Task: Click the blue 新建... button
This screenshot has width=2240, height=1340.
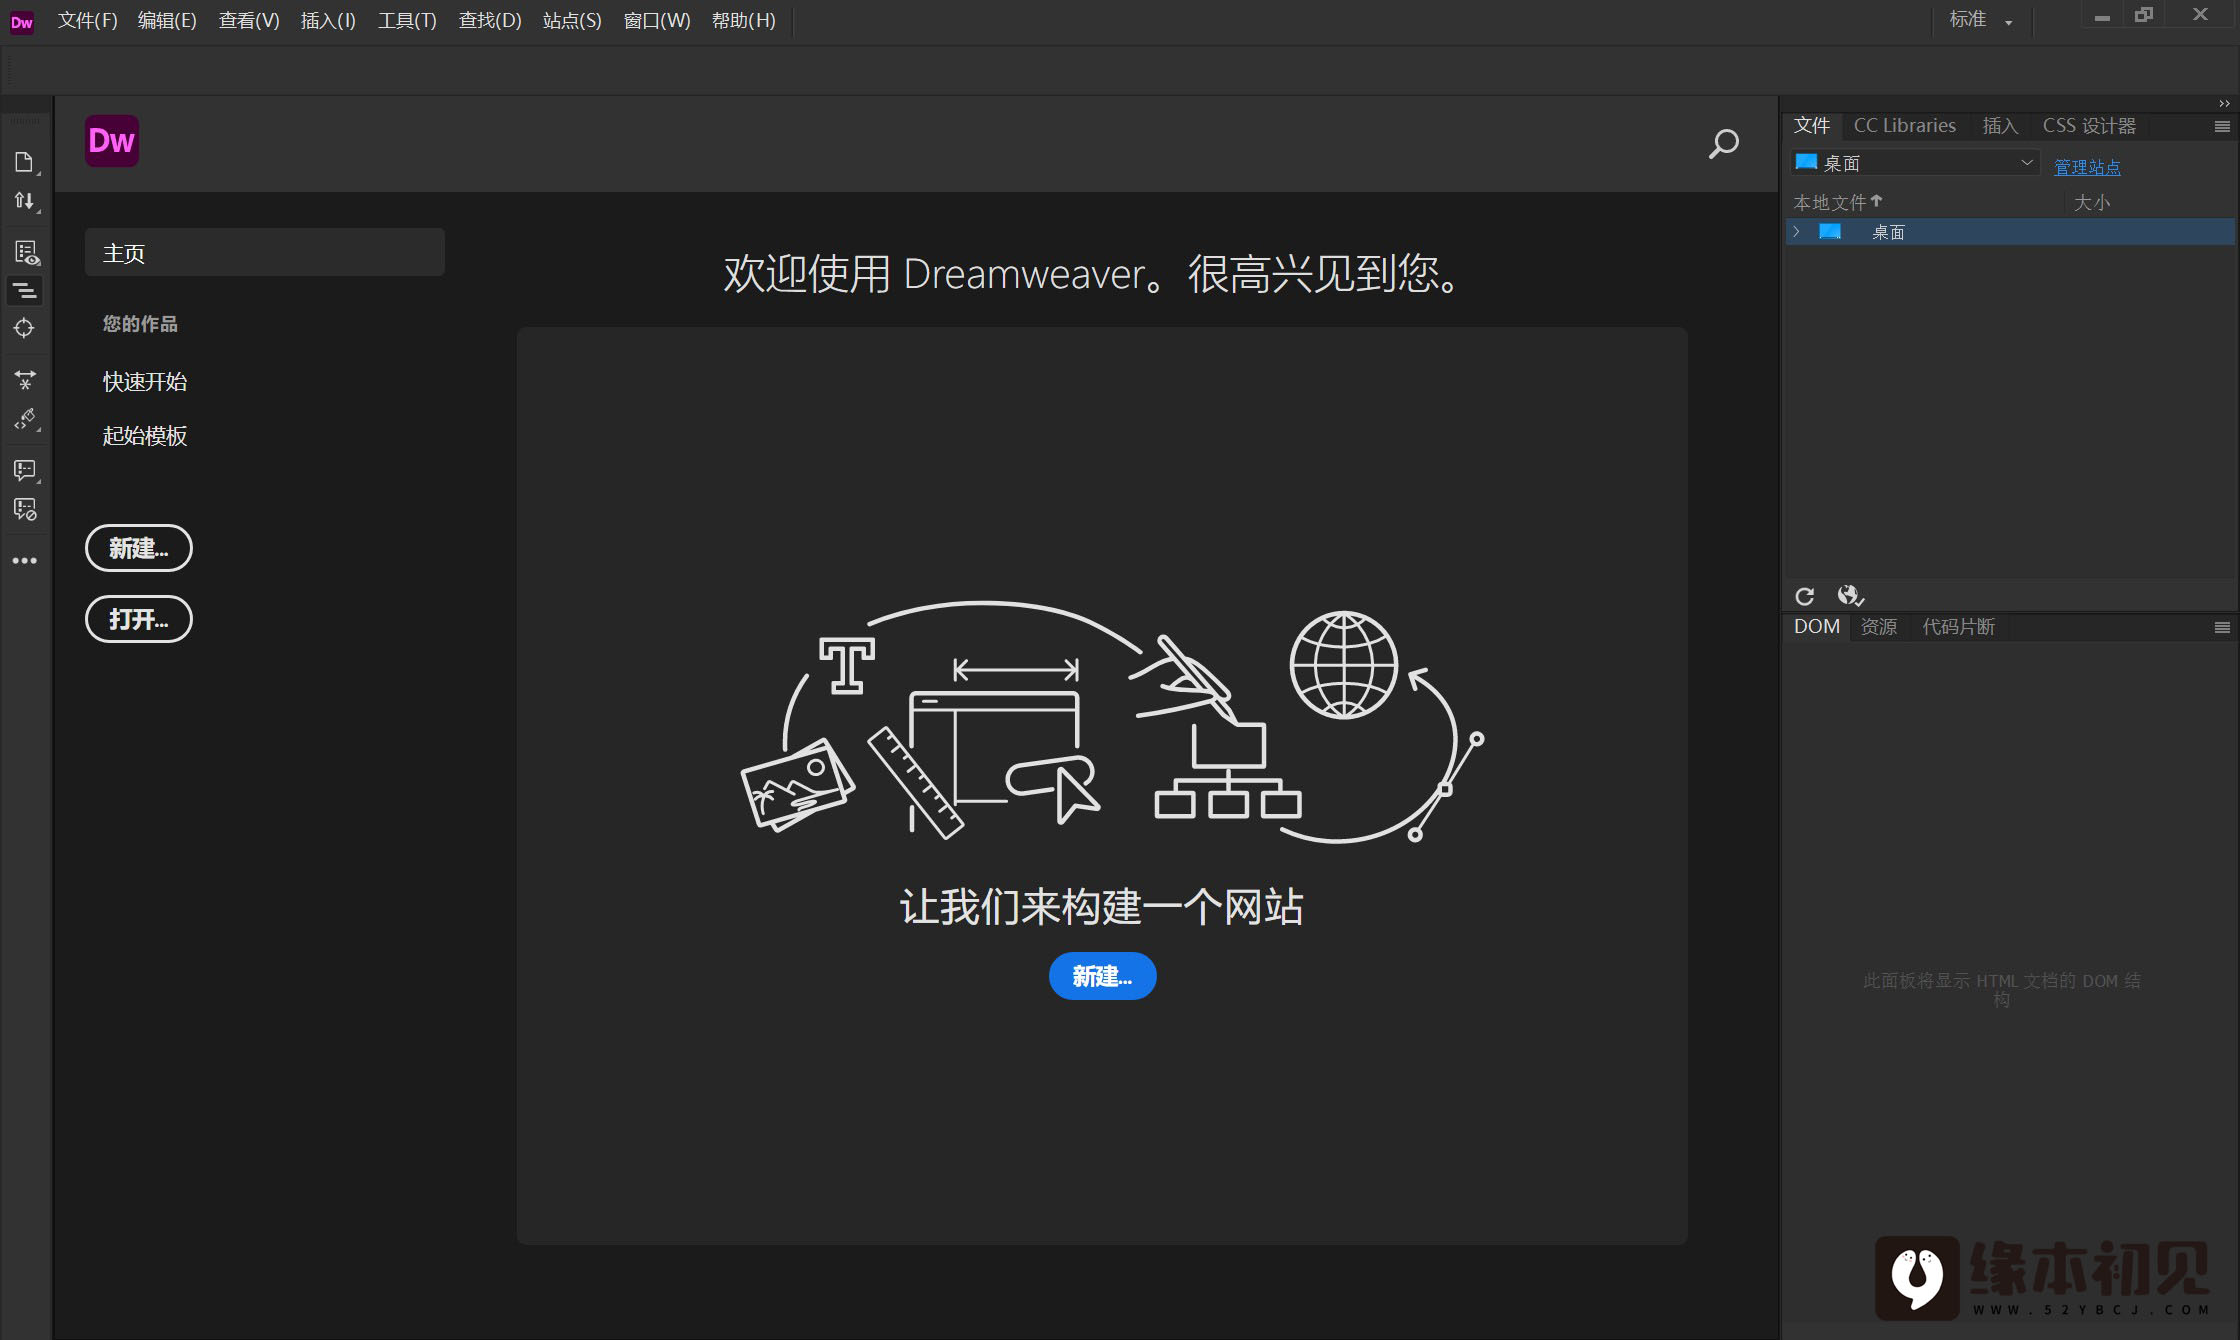Action: point(1102,976)
